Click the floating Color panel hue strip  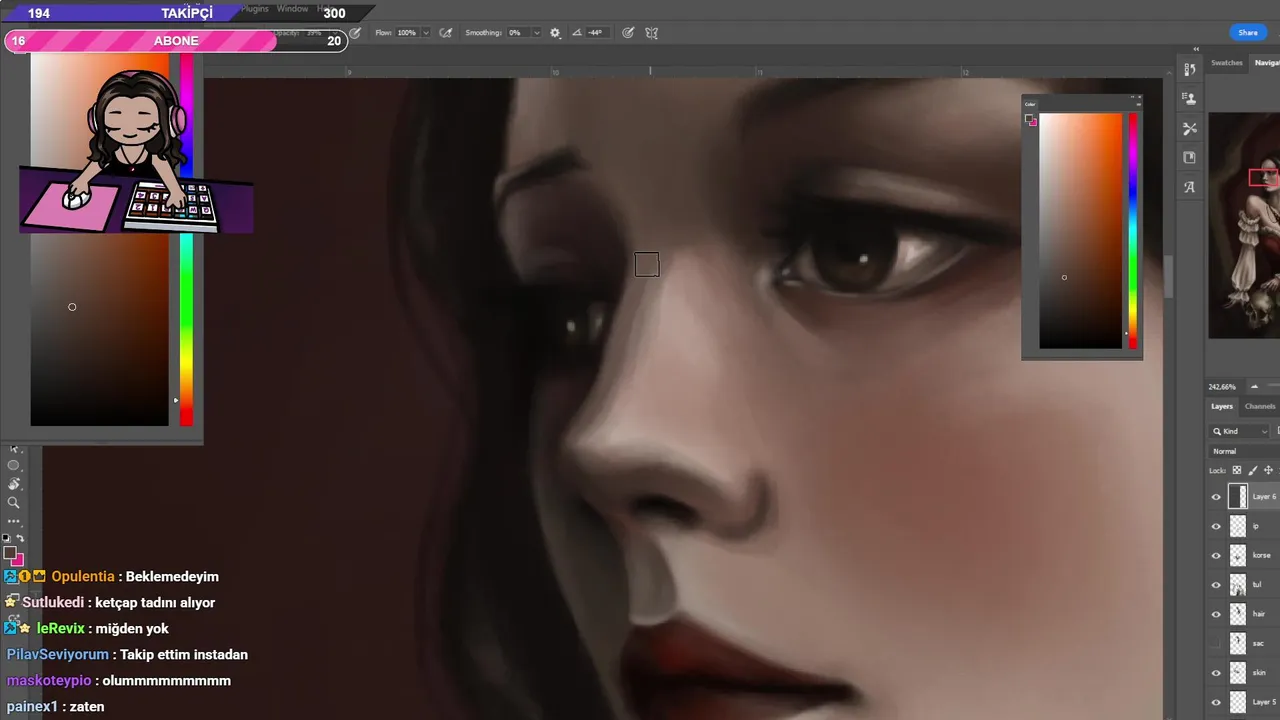pos(1133,231)
